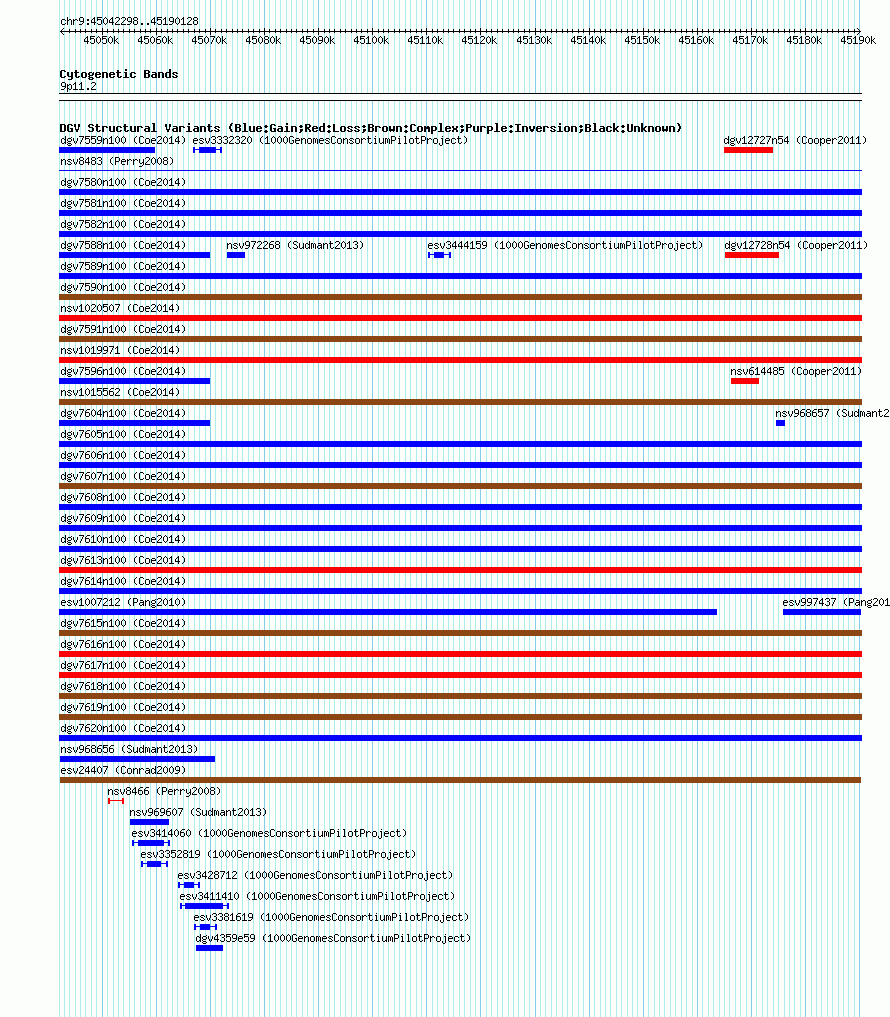Select the dgv7580n100 blue gain bar

[x=461, y=192]
